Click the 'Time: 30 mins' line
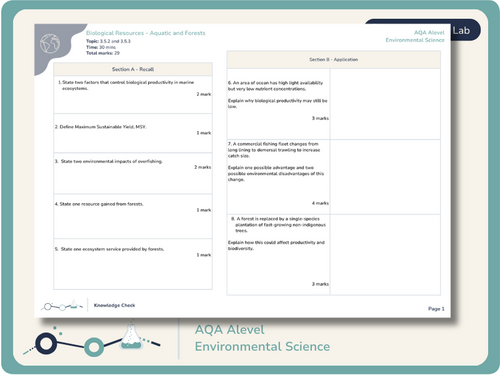500x375 pixels. tap(101, 47)
